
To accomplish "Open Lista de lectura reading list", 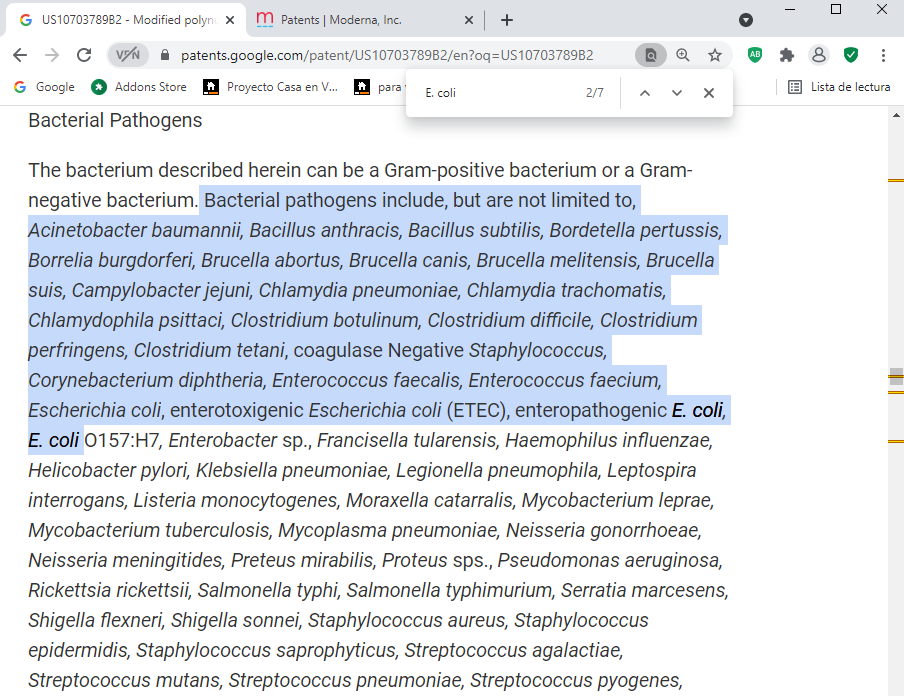I will coord(839,87).
